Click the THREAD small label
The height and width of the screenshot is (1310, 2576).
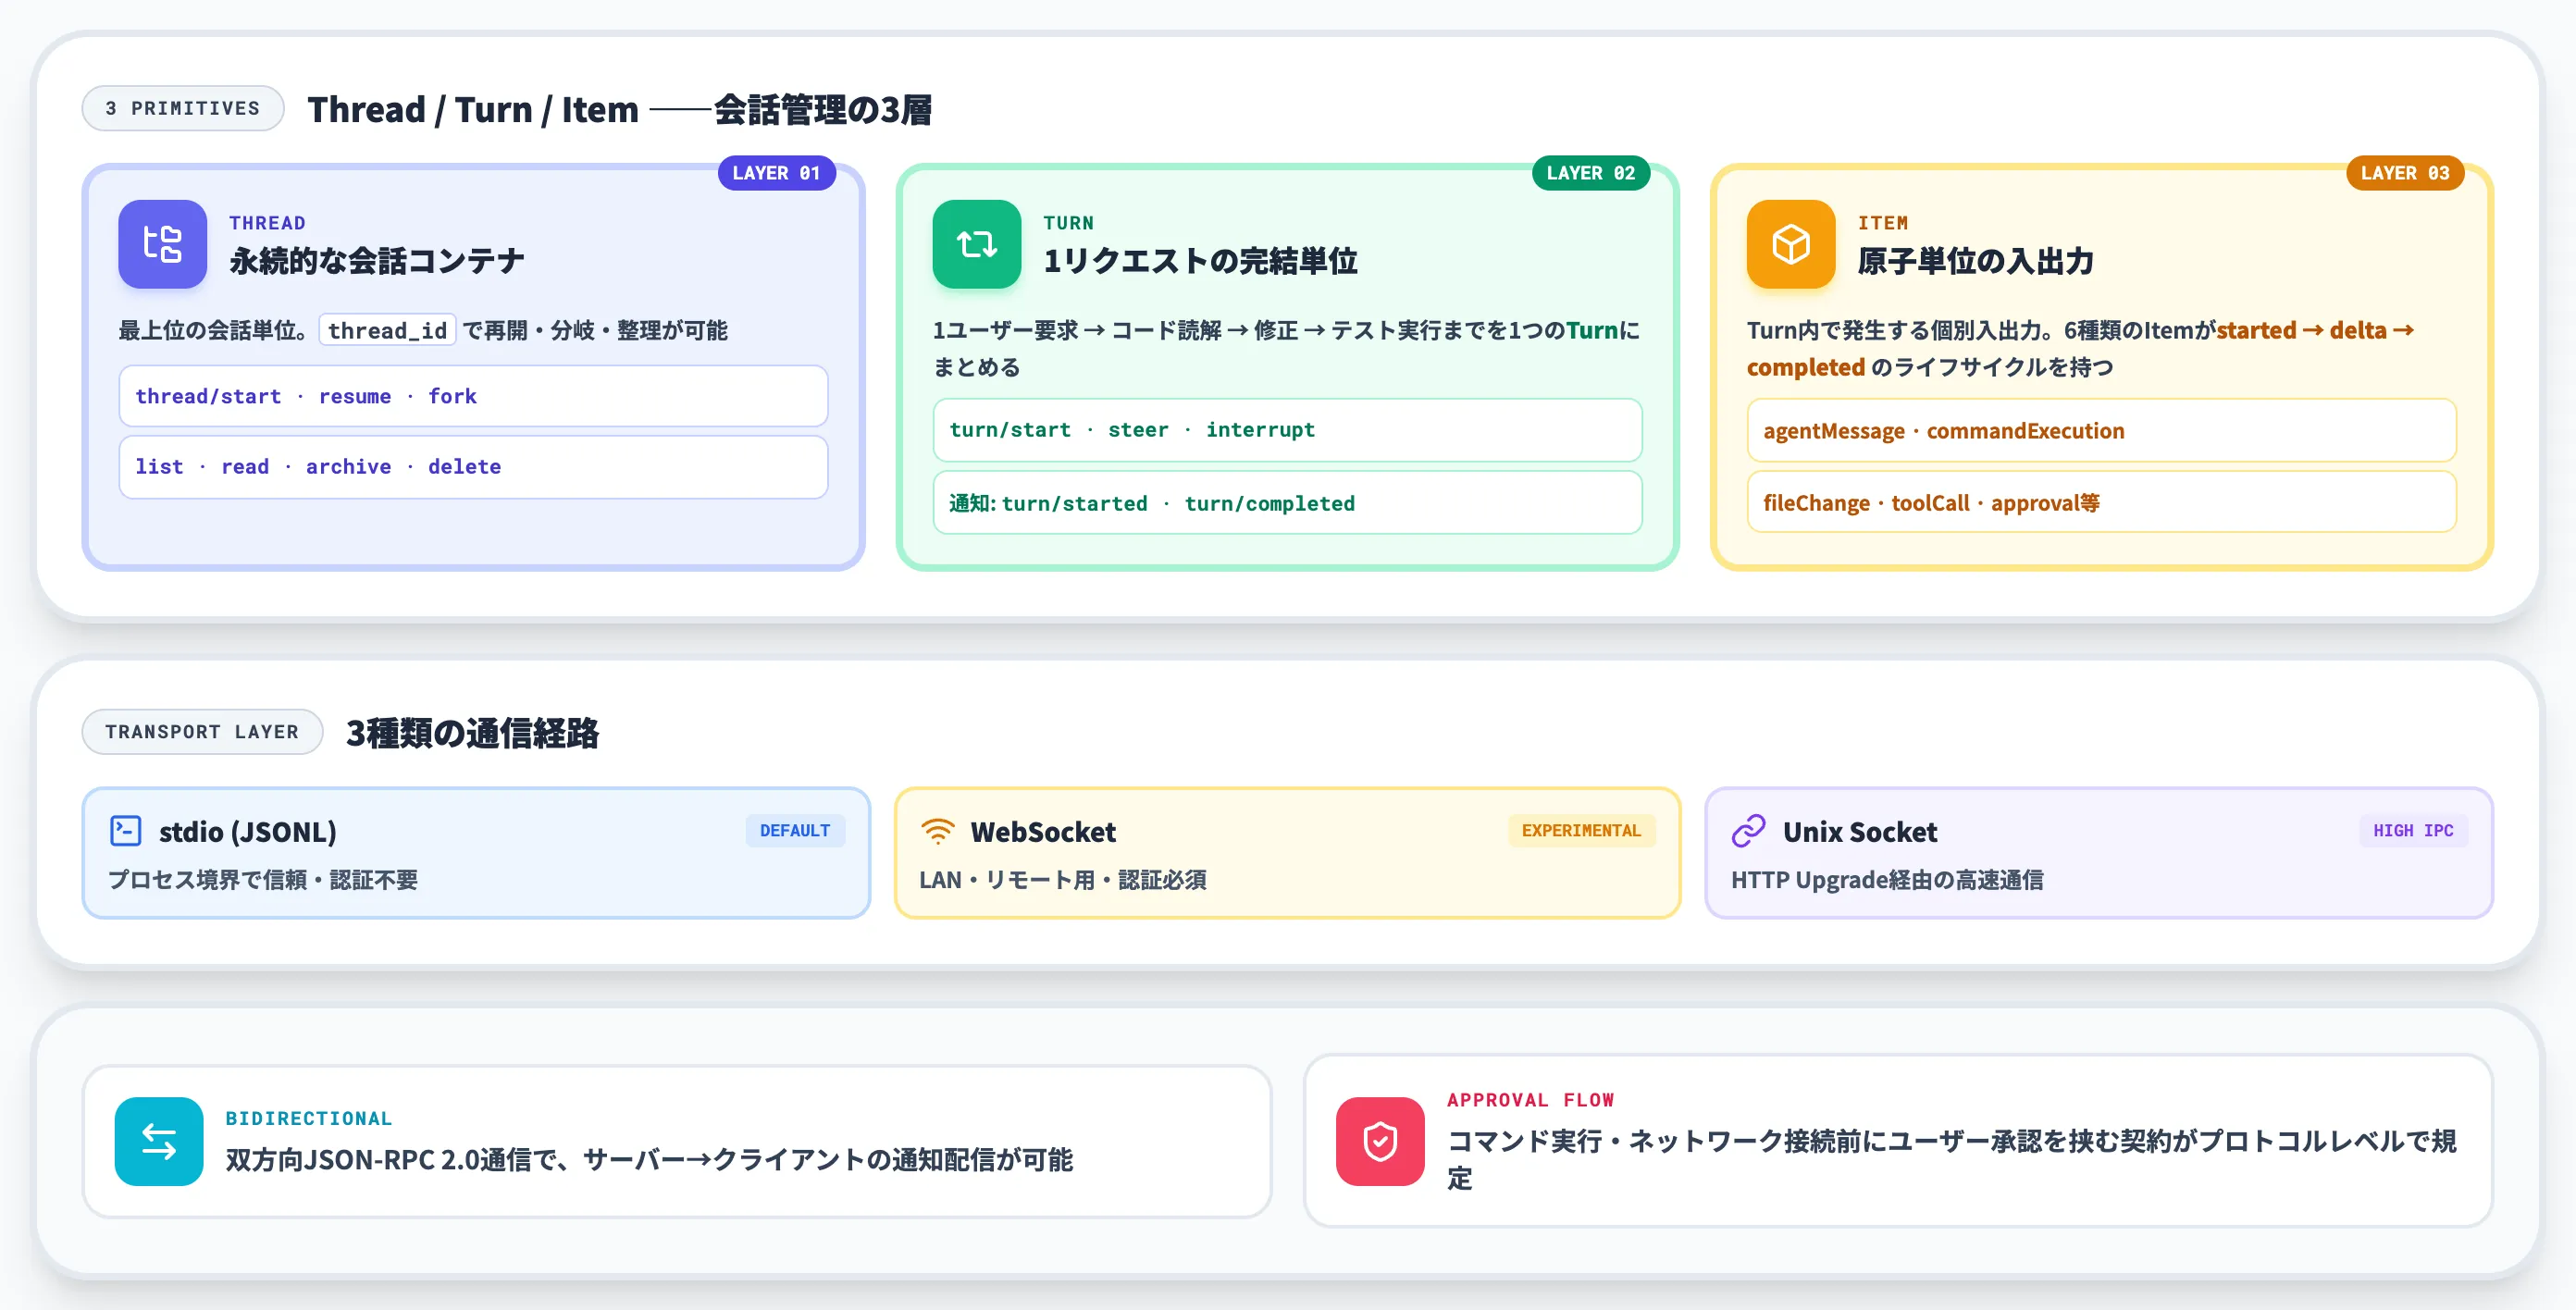267,222
